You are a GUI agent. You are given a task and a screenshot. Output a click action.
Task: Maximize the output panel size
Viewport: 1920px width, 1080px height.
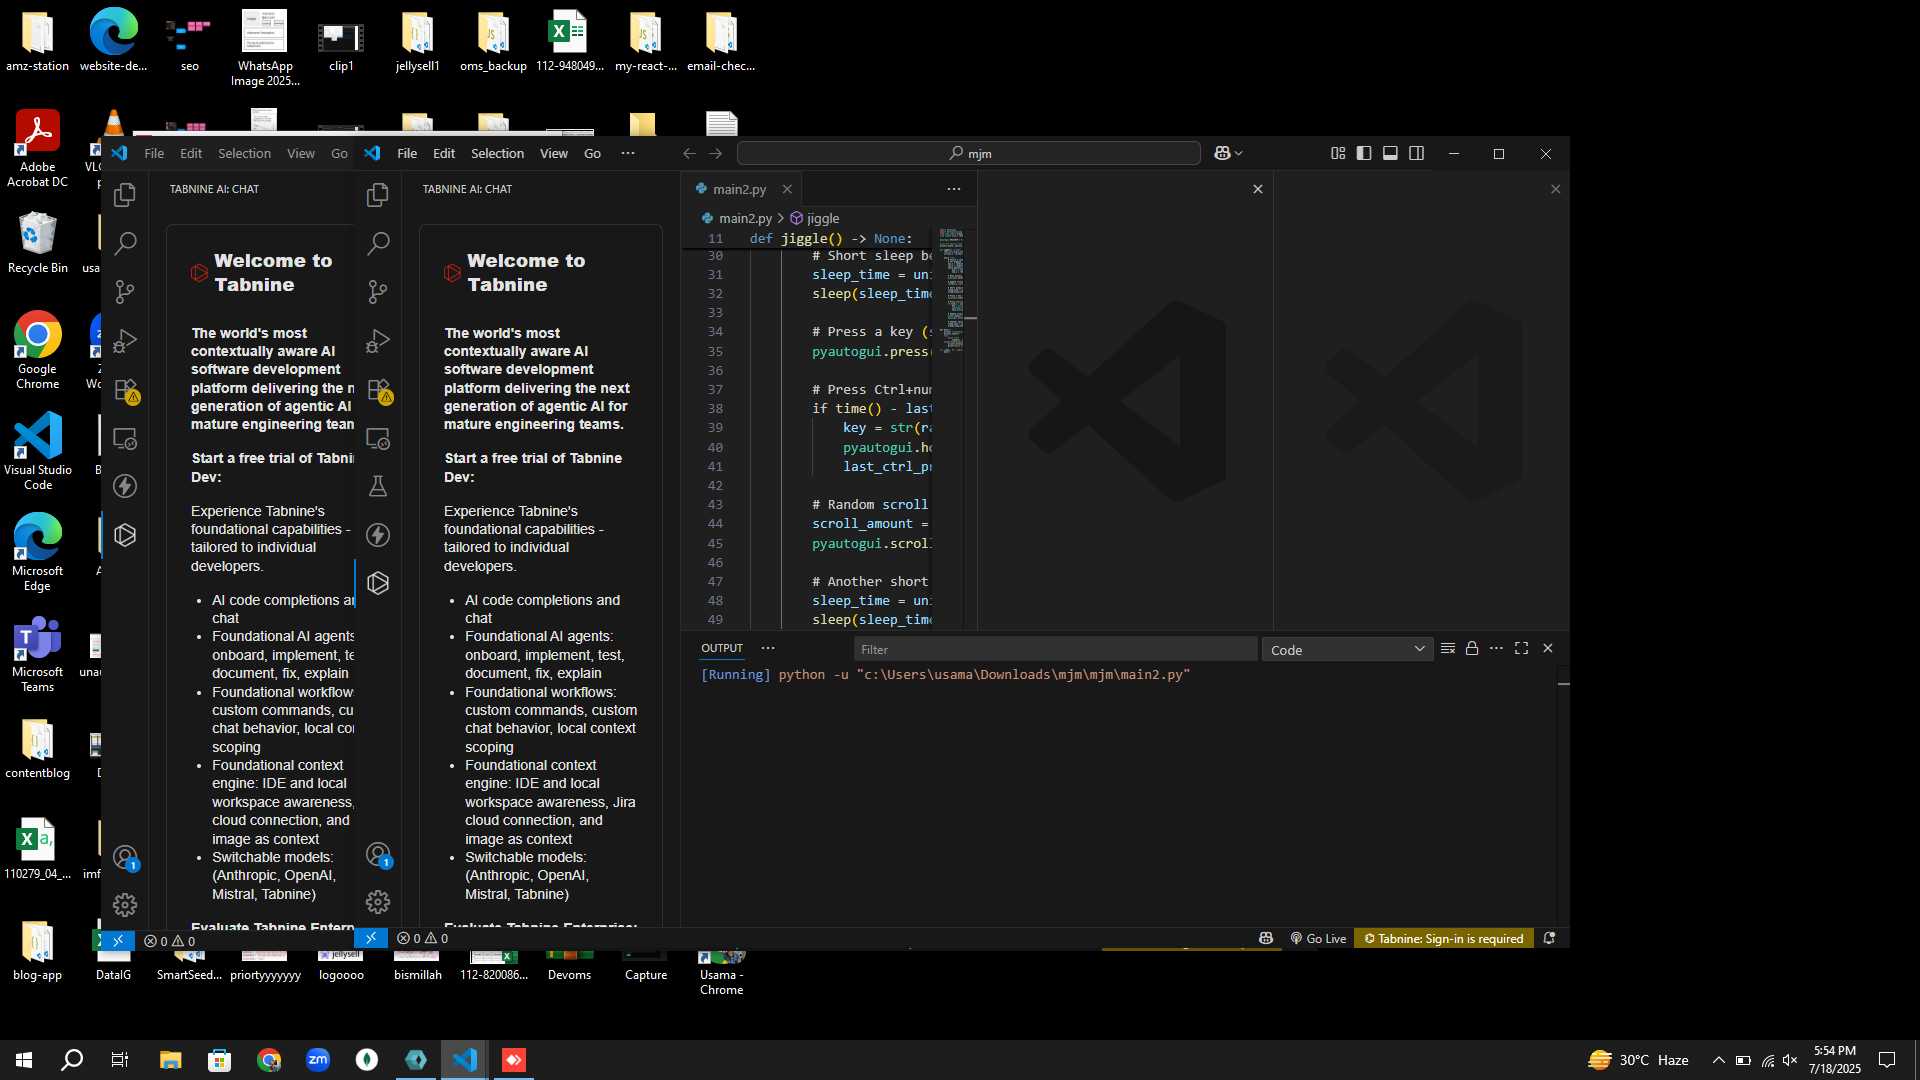click(x=1521, y=648)
